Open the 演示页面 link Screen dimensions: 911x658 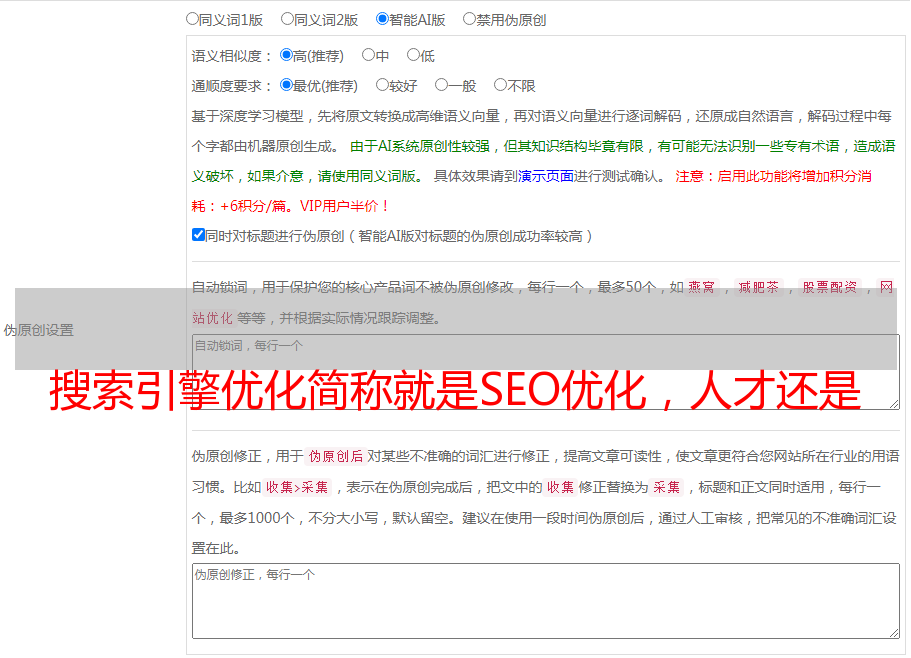[546, 176]
